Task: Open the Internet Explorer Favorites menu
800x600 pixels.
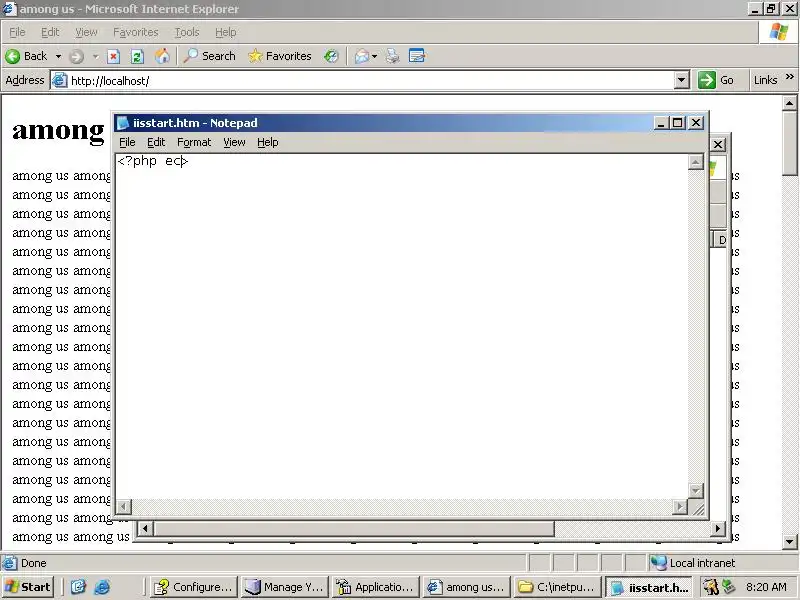Action: pos(136,32)
